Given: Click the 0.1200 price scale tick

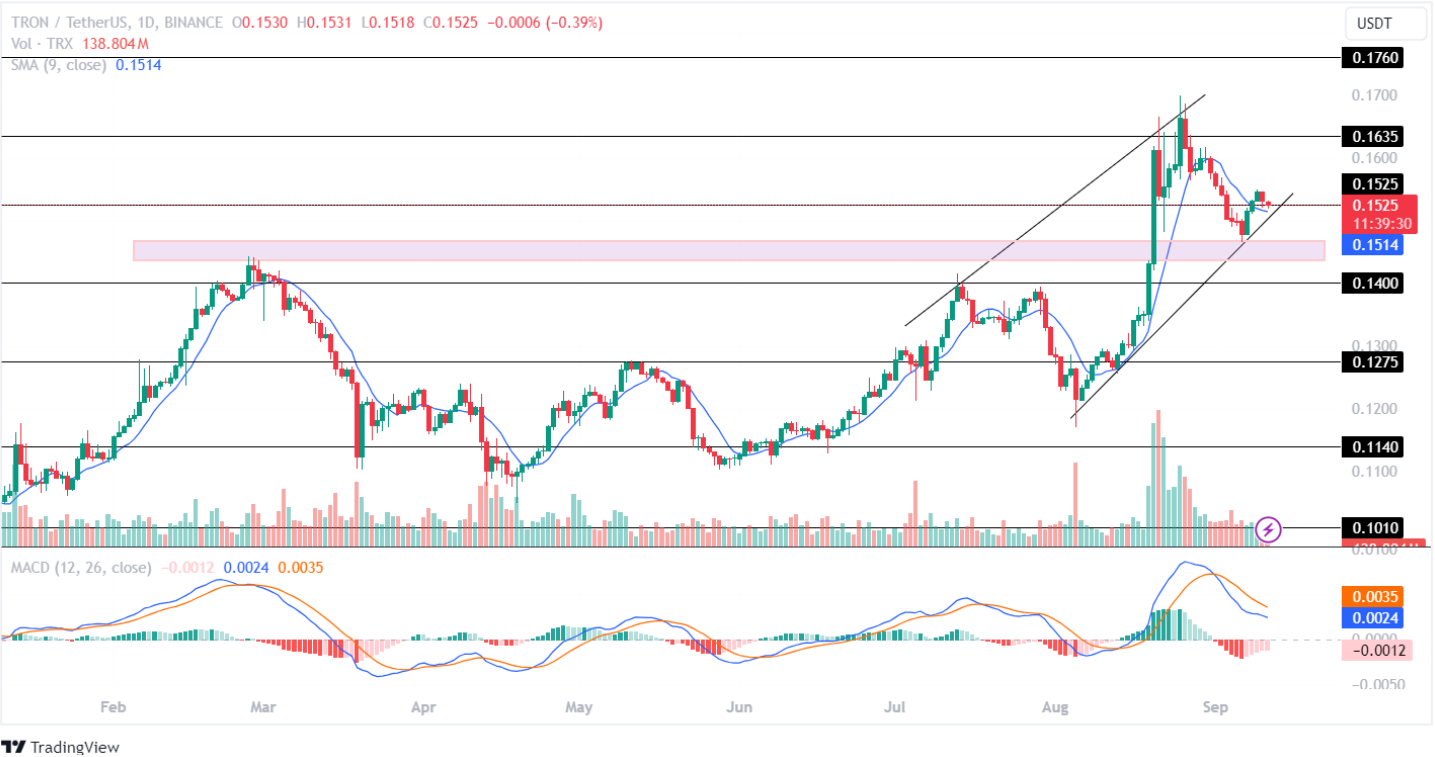Looking at the screenshot, I should pos(1376,409).
